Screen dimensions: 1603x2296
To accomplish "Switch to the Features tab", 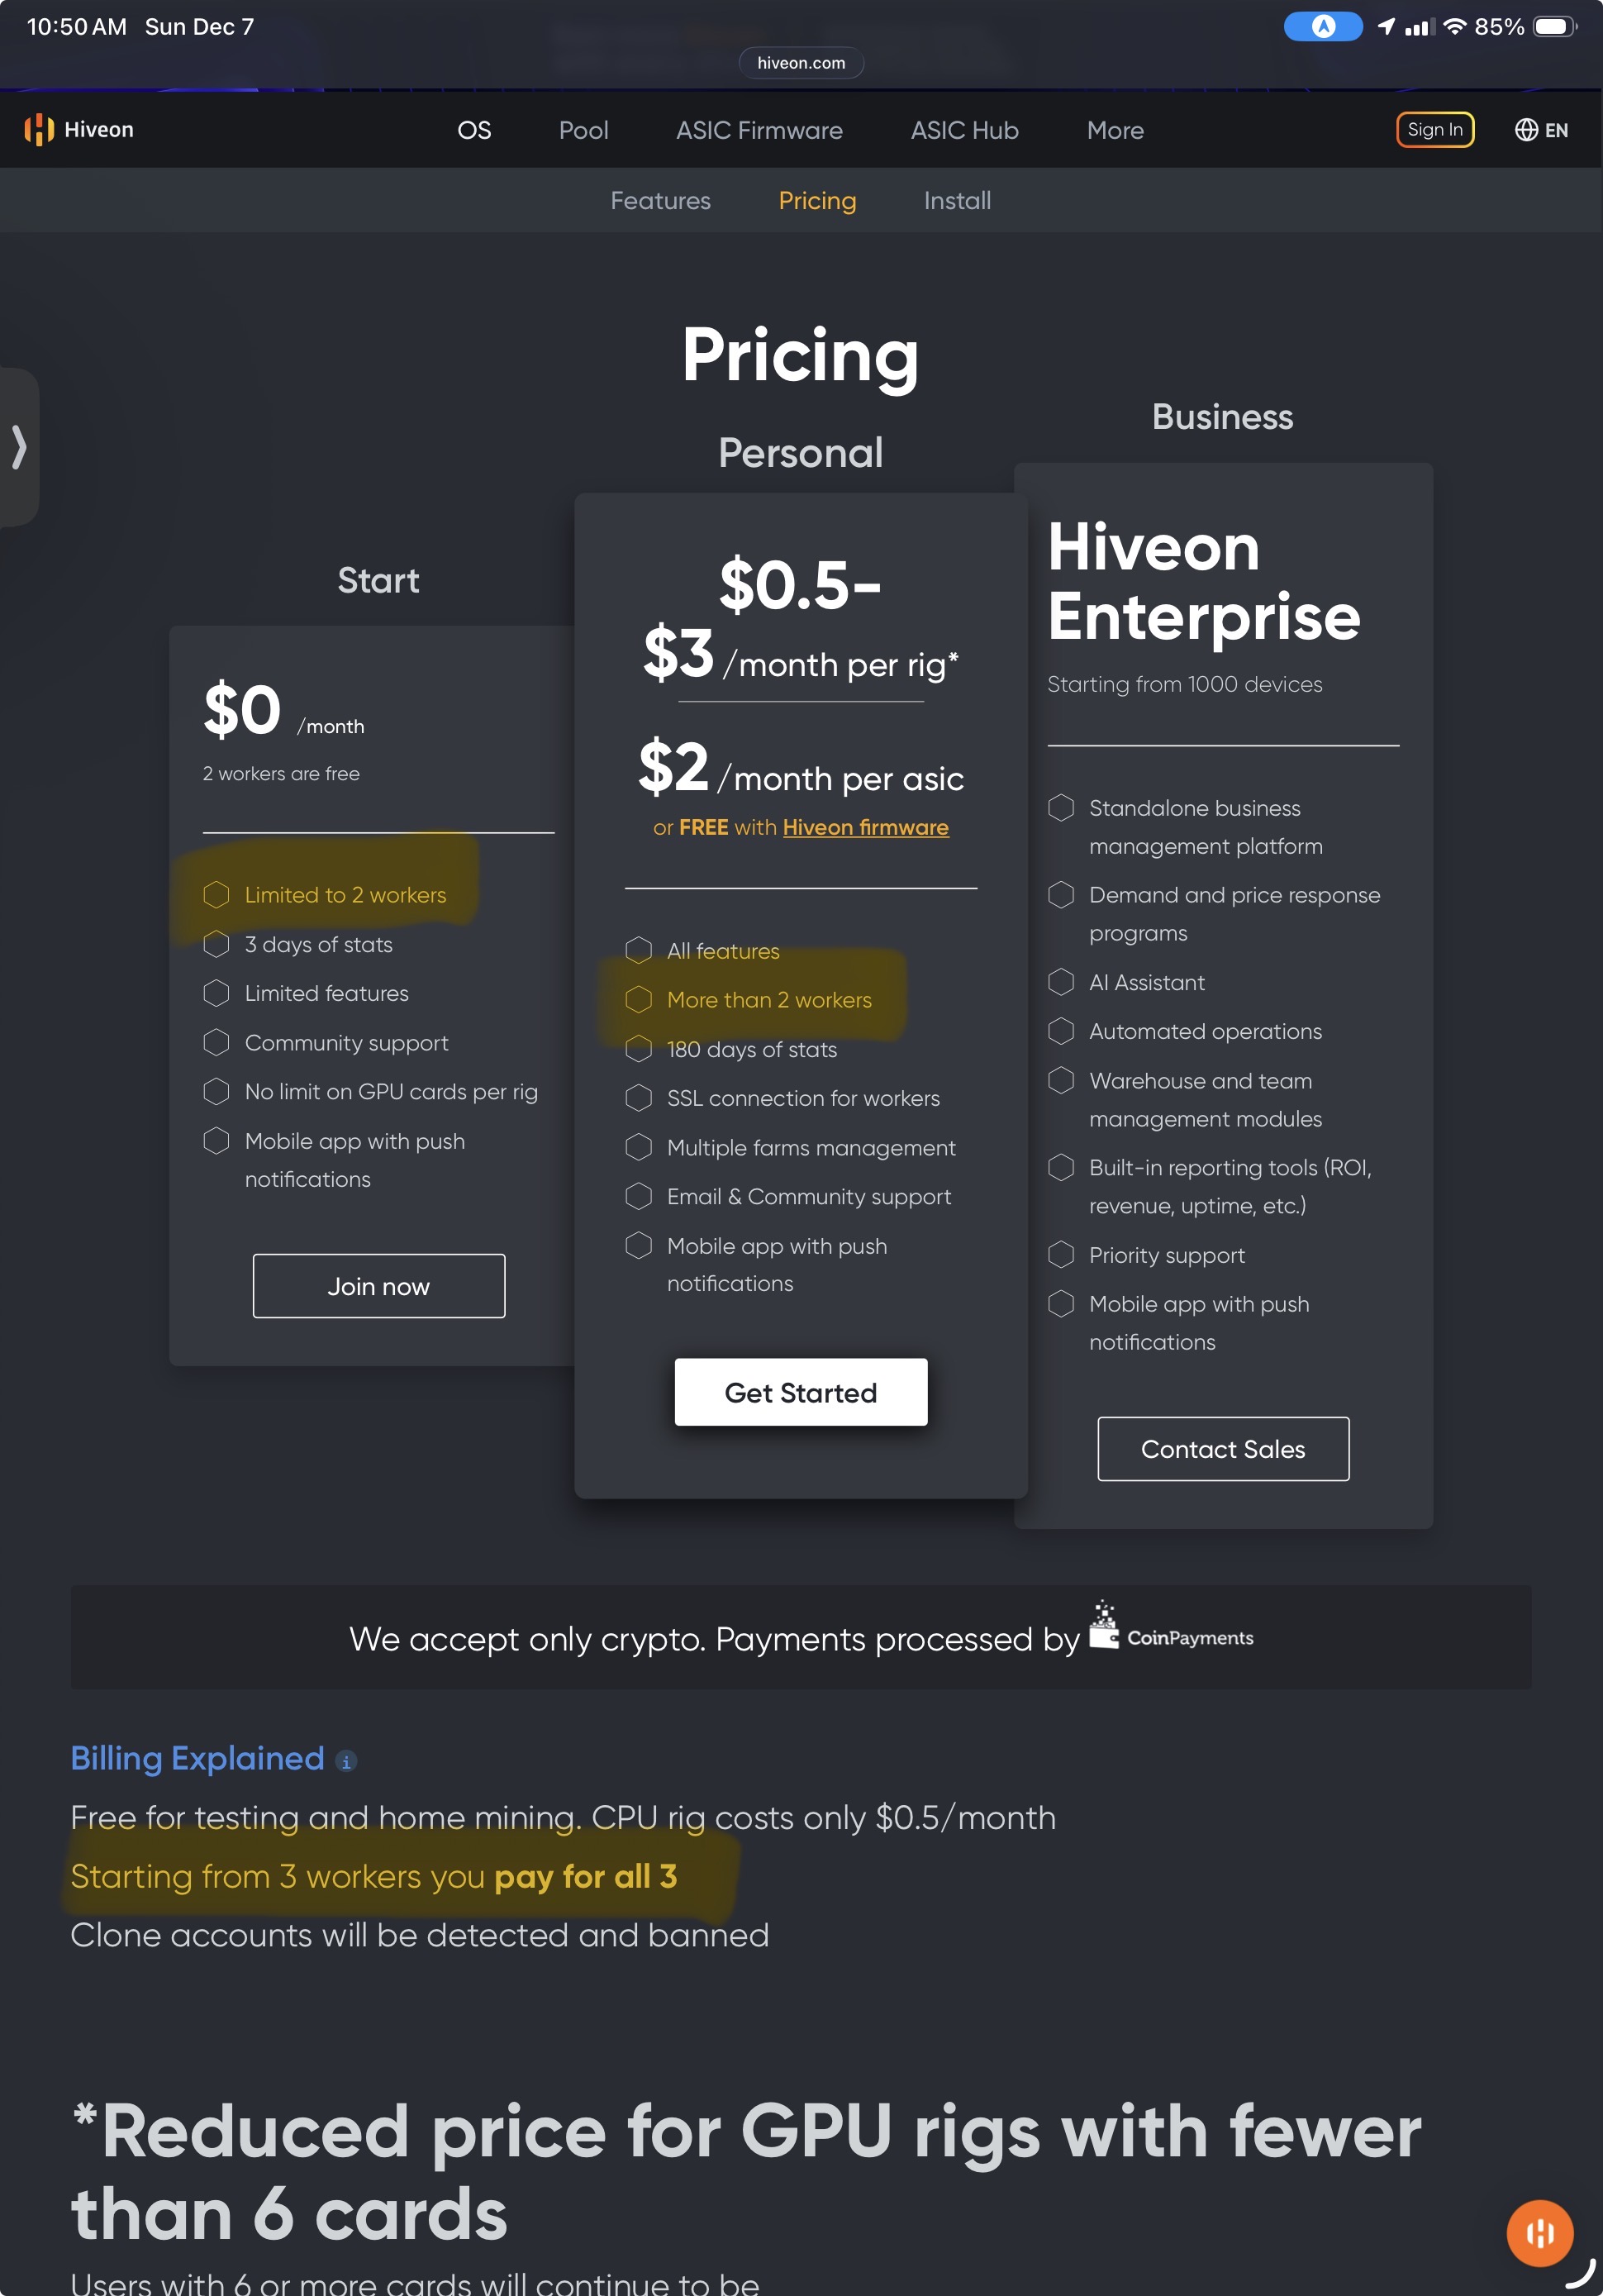I will [660, 201].
